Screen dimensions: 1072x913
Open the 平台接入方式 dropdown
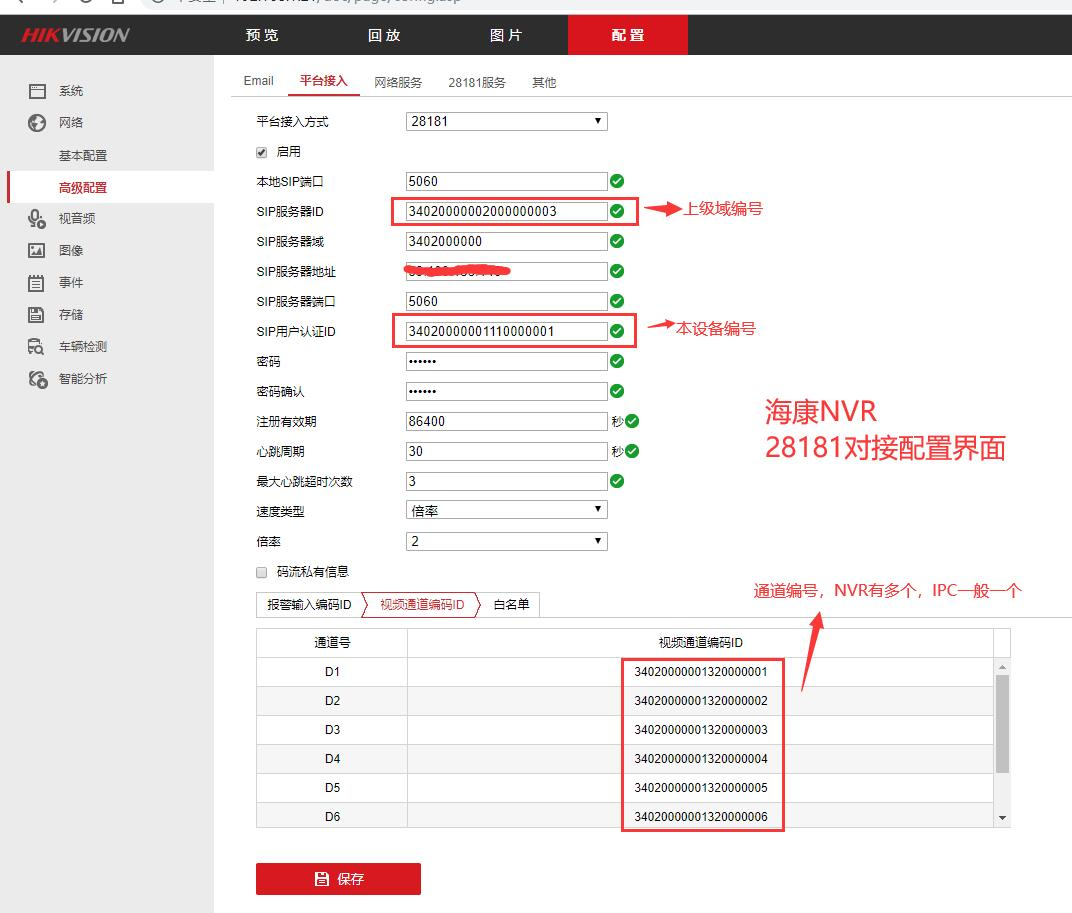click(x=506, y=121)
